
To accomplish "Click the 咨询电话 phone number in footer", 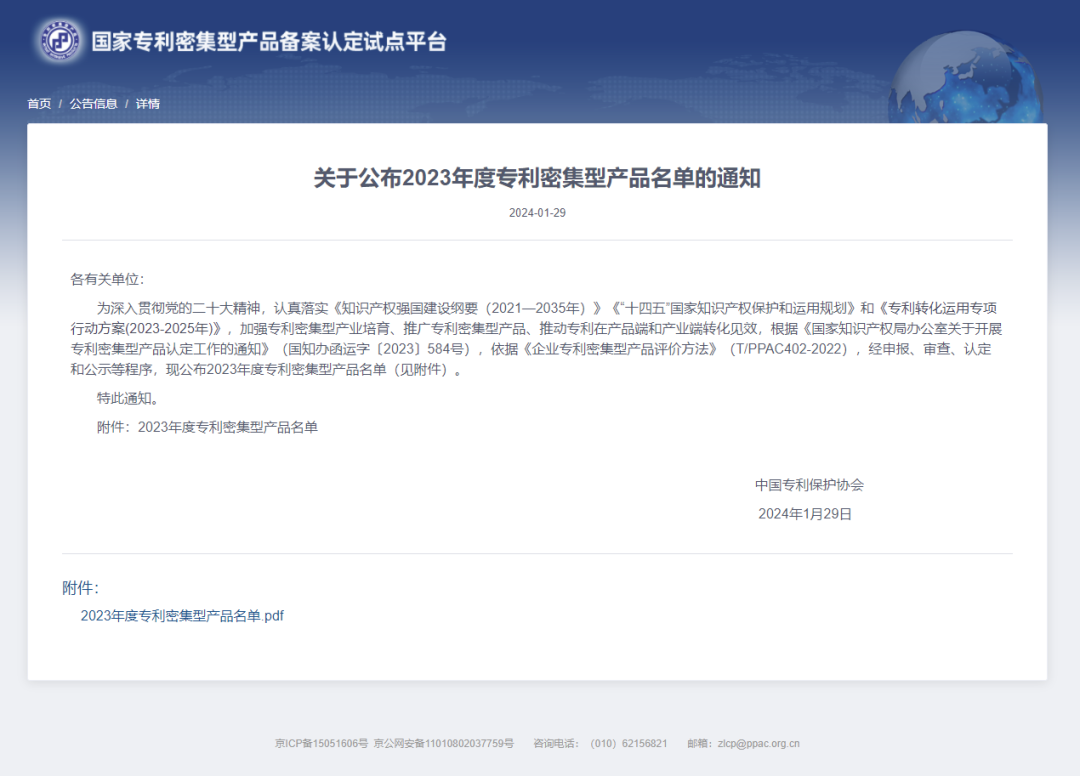I will (x=628, y=744).
